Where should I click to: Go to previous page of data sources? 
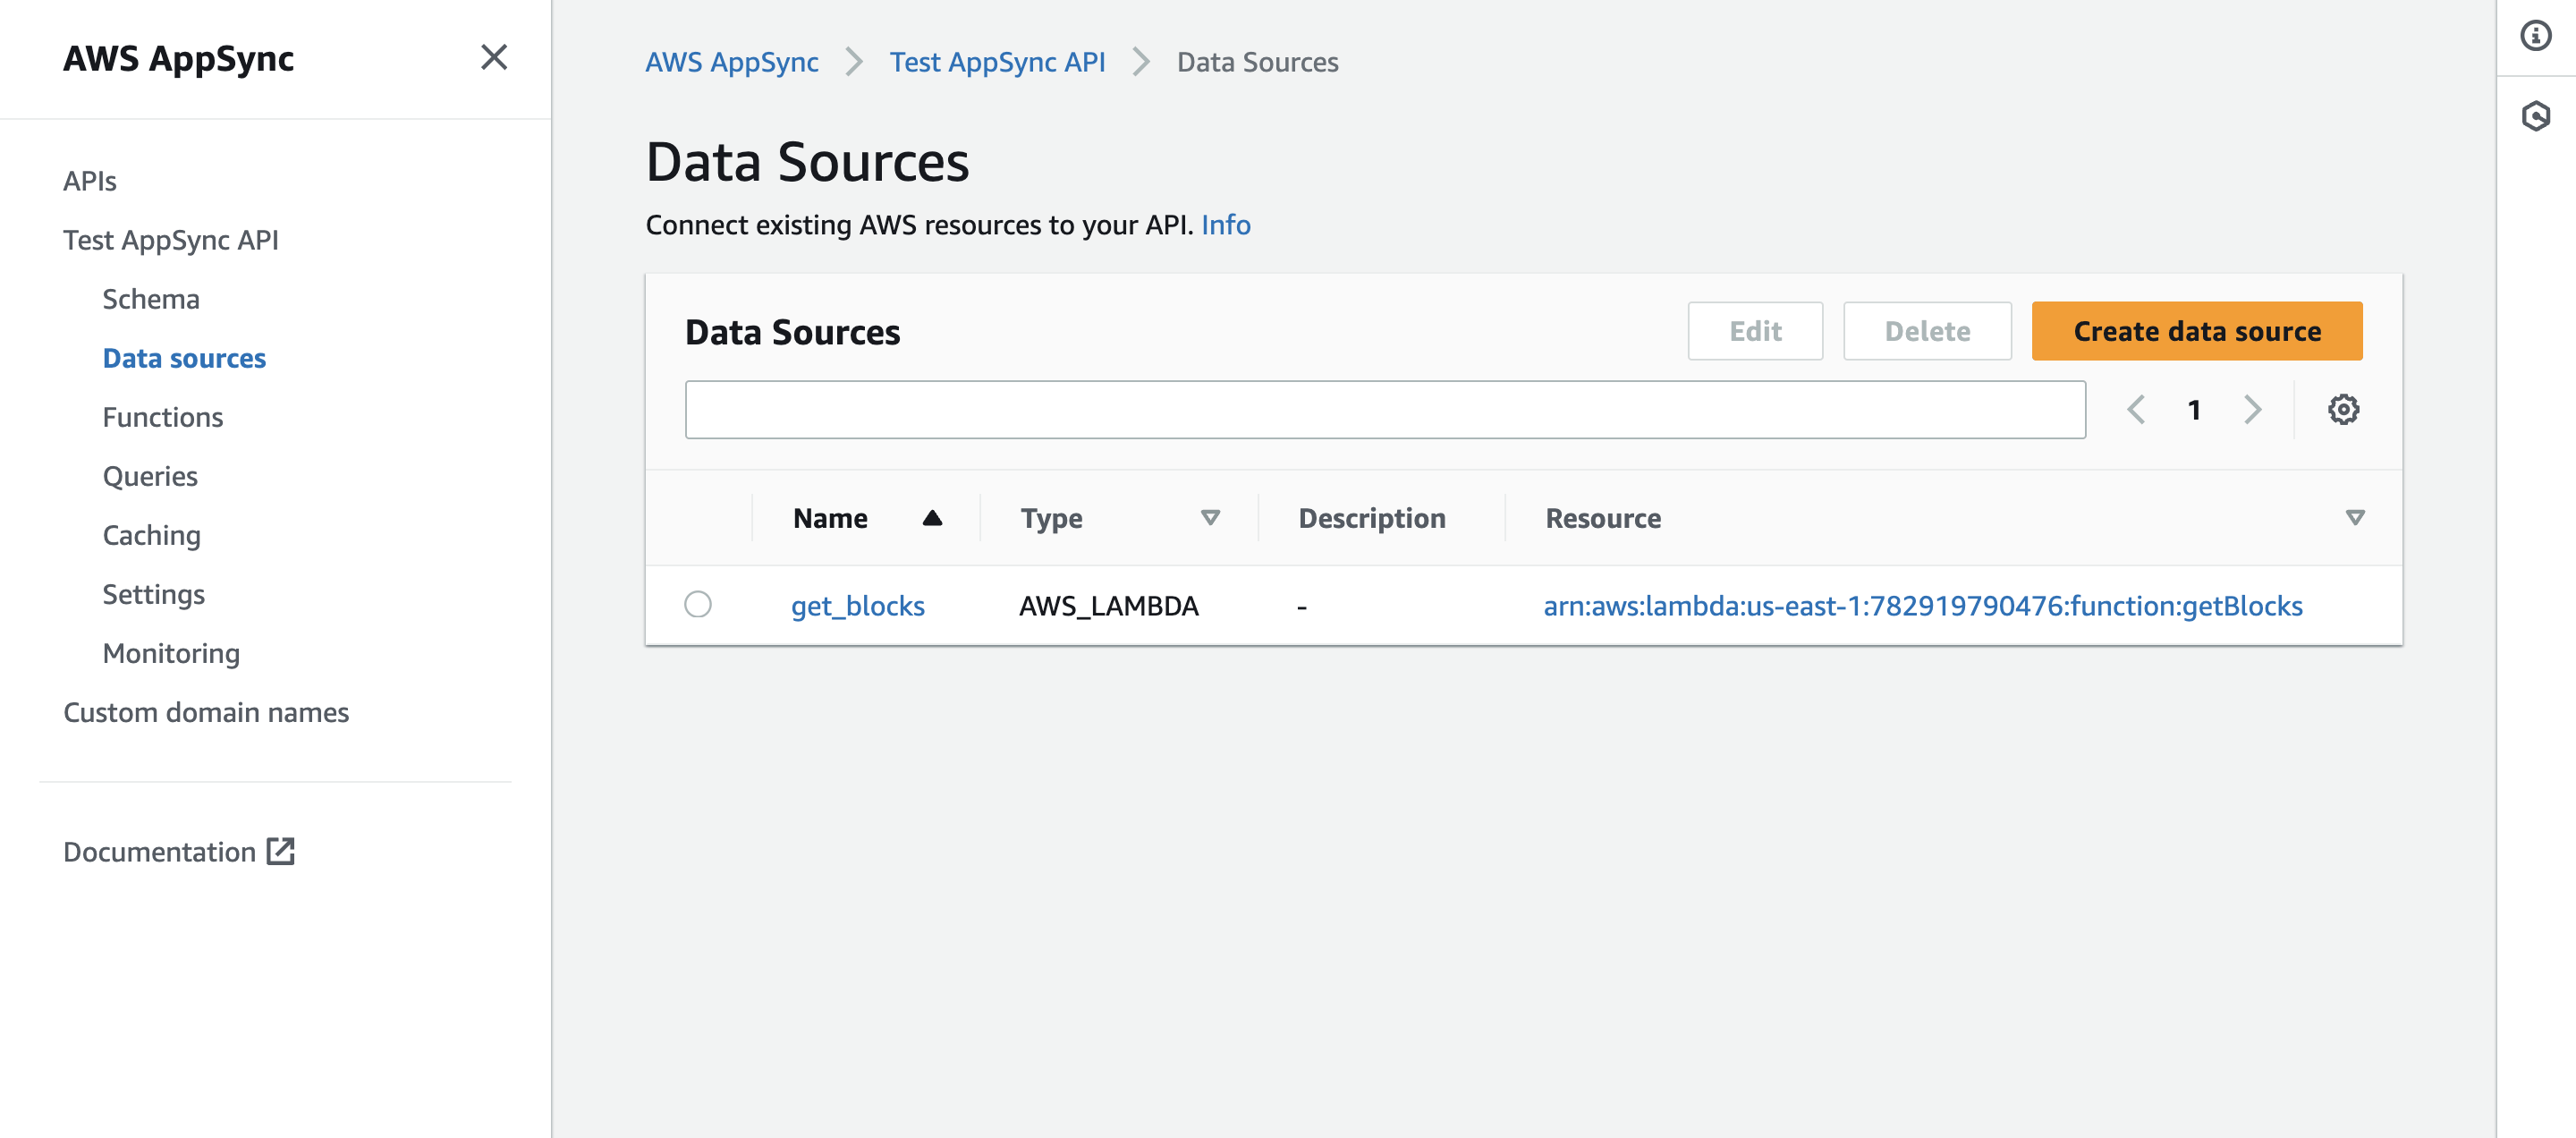pyautogui.click(x=2135, y=409)
